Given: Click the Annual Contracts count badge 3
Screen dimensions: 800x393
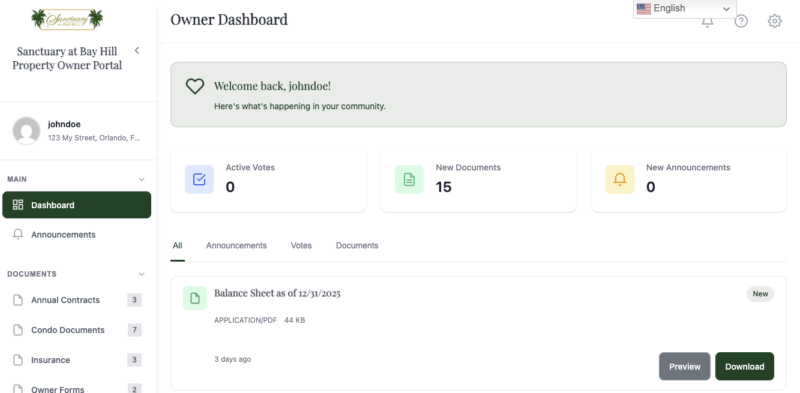Looking at the screenshot, I should (134, 300).
